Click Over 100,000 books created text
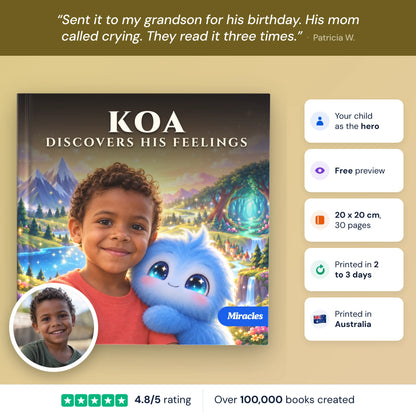416x416 pixels. click(x=284, y=400)
